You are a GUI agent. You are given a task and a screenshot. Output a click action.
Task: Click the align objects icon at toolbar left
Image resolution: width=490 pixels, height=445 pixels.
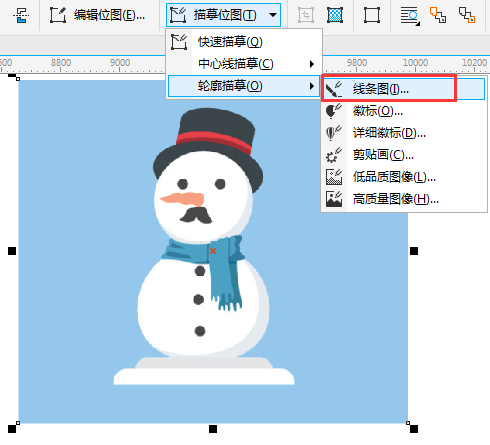pyautogui.click(x=21, y=15)
